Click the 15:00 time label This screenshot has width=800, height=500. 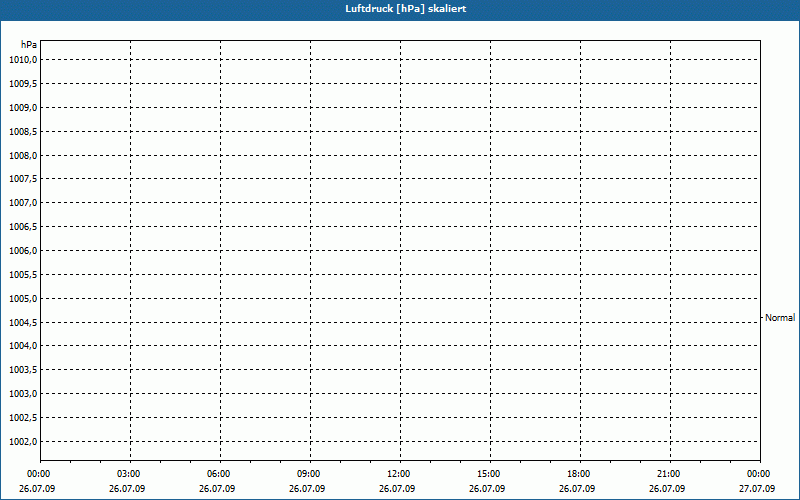(x=489, y=474)
